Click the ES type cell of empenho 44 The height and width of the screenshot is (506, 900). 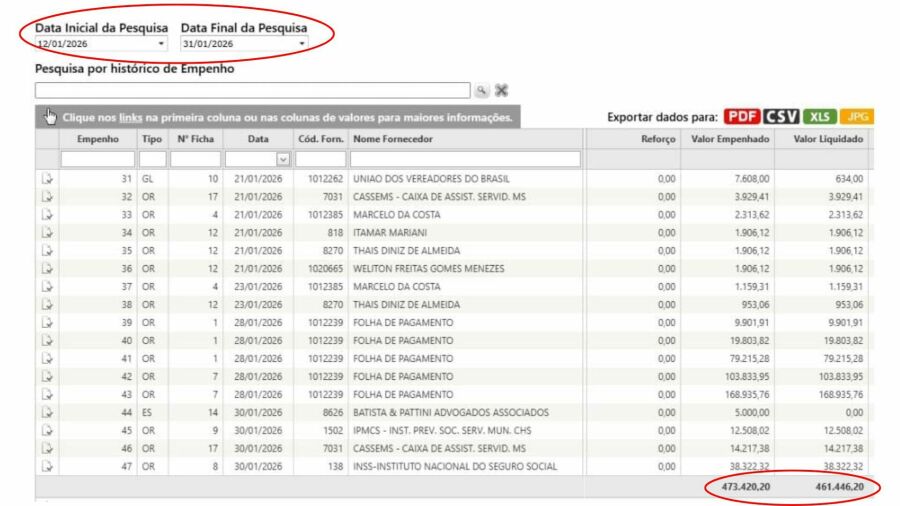(x=147, y=412)
